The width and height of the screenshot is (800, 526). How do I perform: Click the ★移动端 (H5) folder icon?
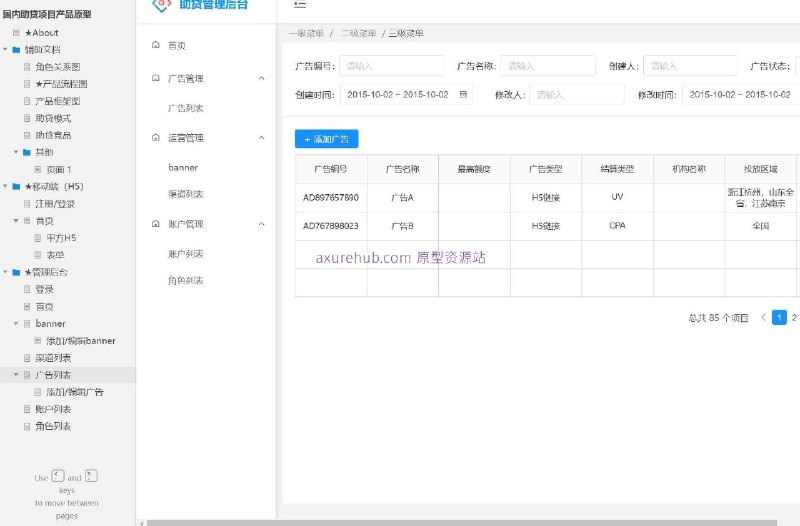16,186
